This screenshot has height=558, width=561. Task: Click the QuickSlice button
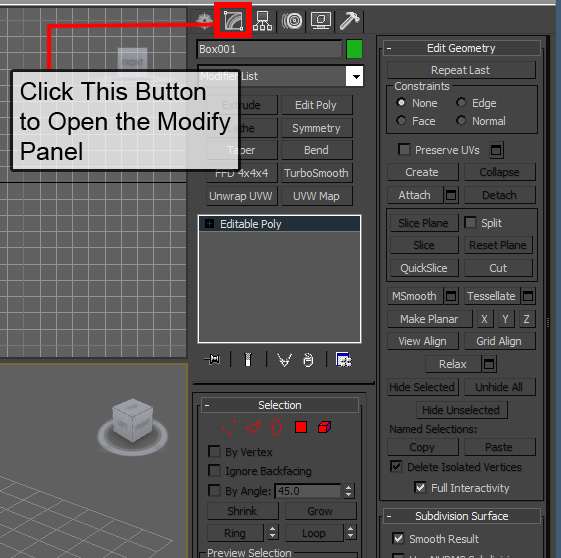click(x=424, y=268)
